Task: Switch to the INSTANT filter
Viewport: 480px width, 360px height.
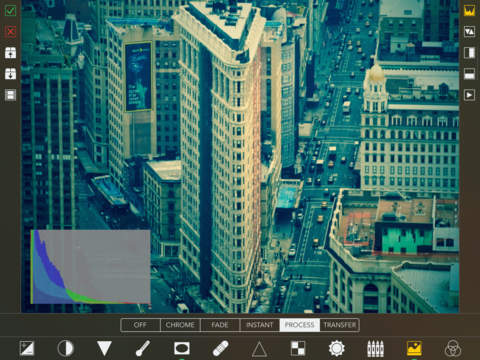Action: click(x=259, y=325)
